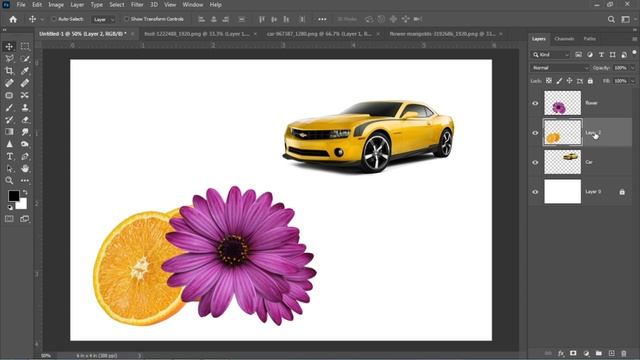Select the Frame tool

(9, 95)
